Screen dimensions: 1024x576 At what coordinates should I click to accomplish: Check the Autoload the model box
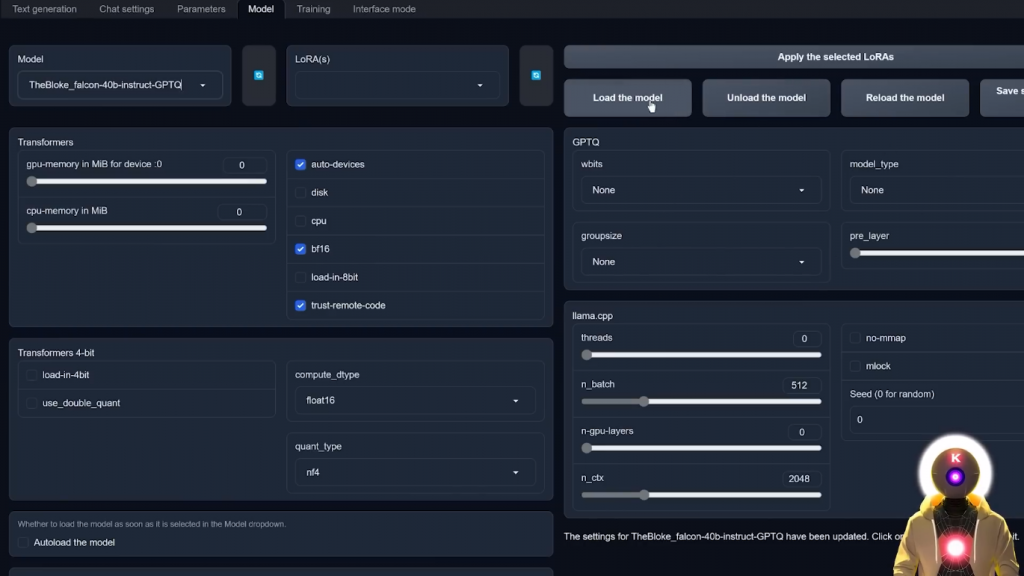point(24,542)
